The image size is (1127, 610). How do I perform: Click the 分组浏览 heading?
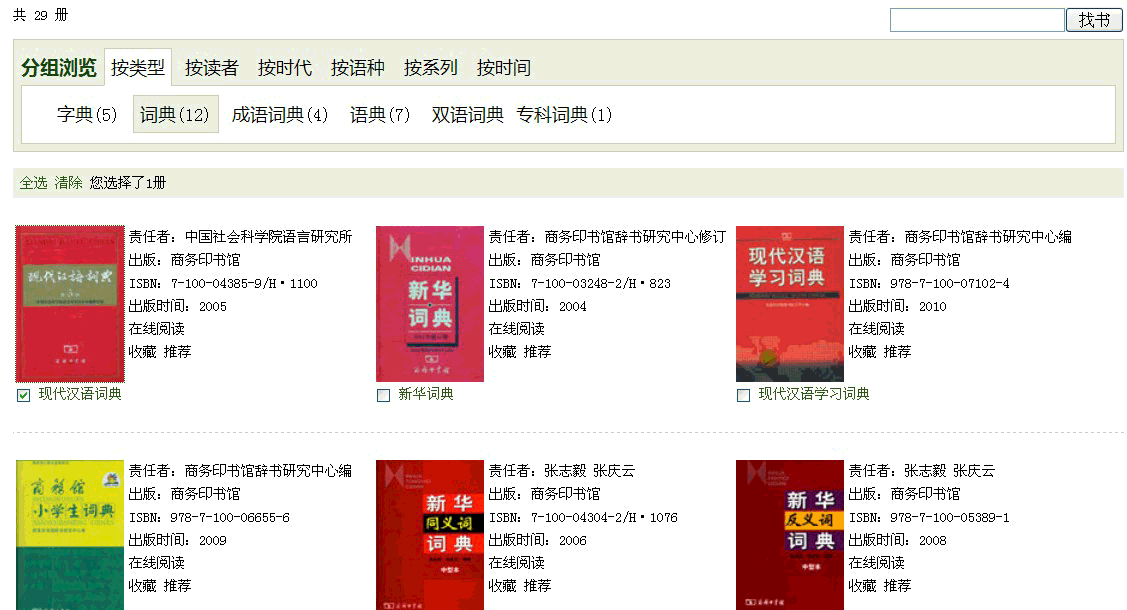tap(58, 68)
